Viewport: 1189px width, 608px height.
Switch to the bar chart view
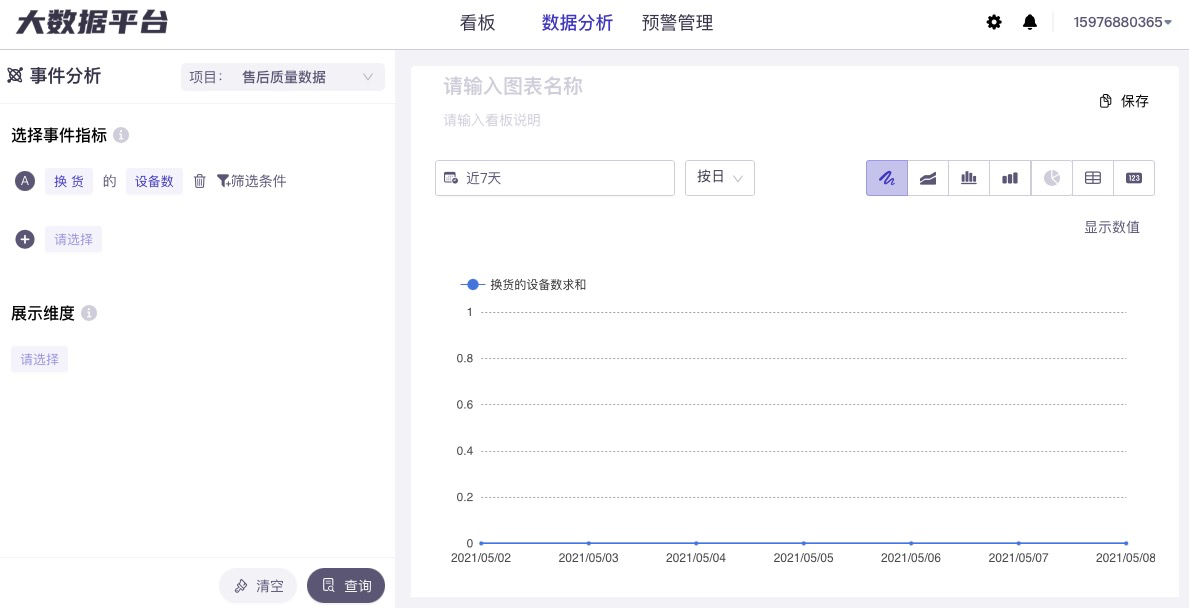click(969, 178)
